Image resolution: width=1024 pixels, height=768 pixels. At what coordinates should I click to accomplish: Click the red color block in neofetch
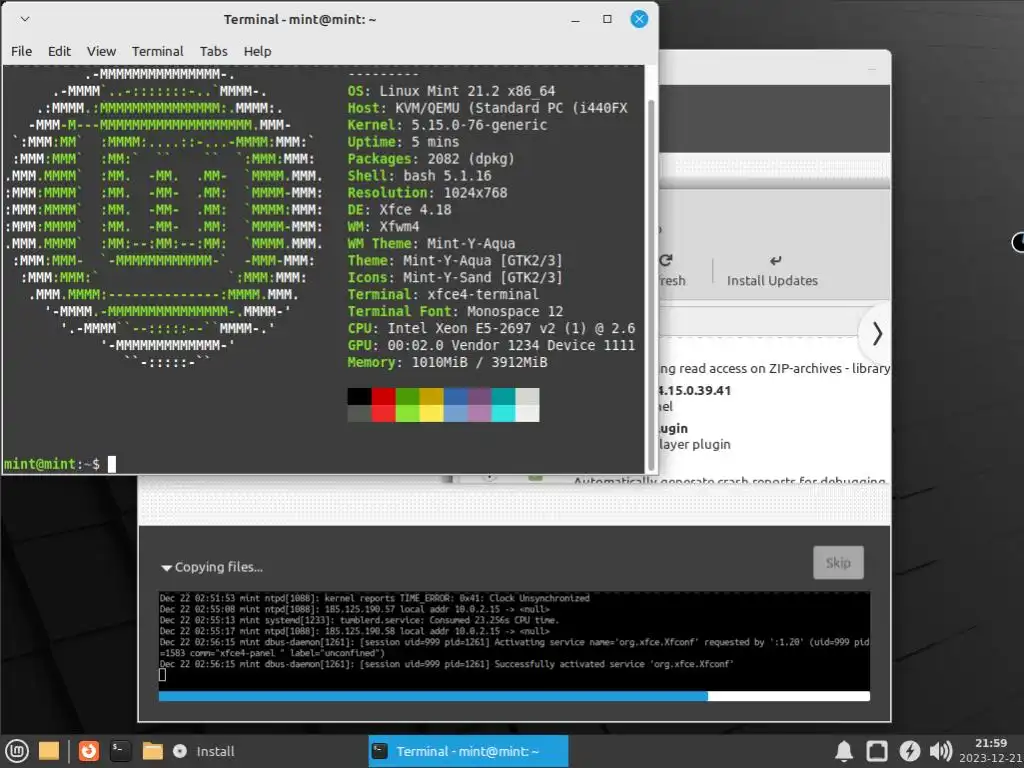[x=383, y=404]
